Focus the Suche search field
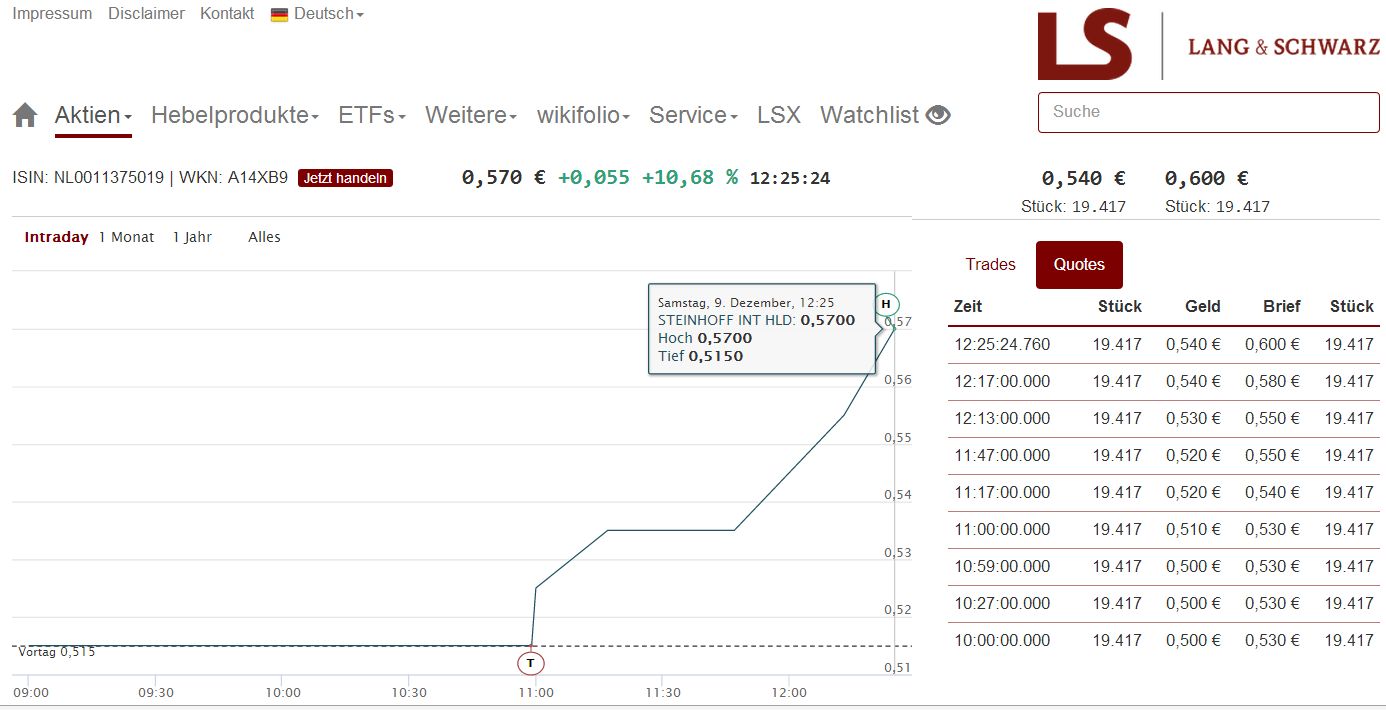The image size is (1386, 710). [x=1208, y=112]
